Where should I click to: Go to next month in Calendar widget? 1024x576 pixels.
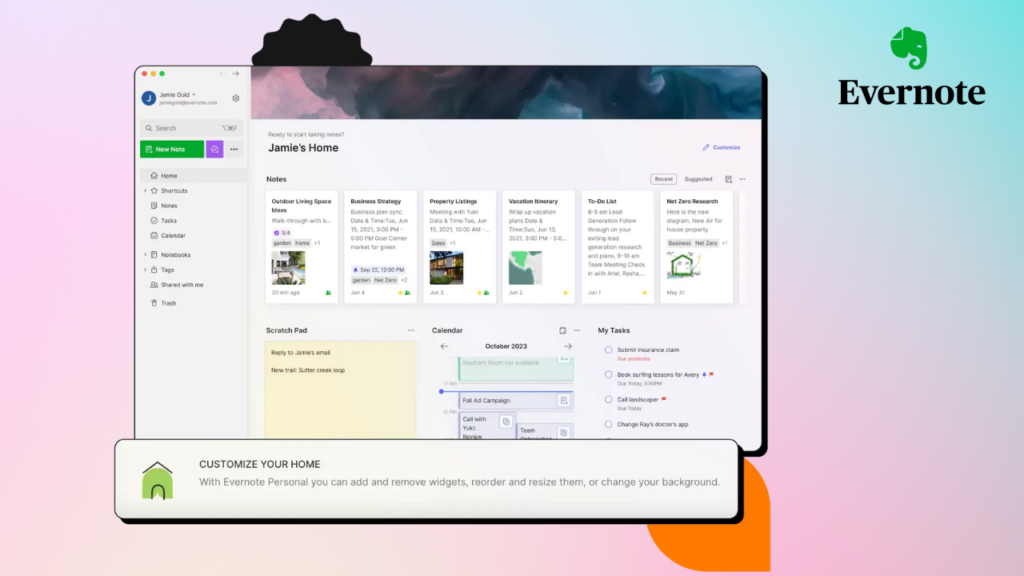point(568,347)
